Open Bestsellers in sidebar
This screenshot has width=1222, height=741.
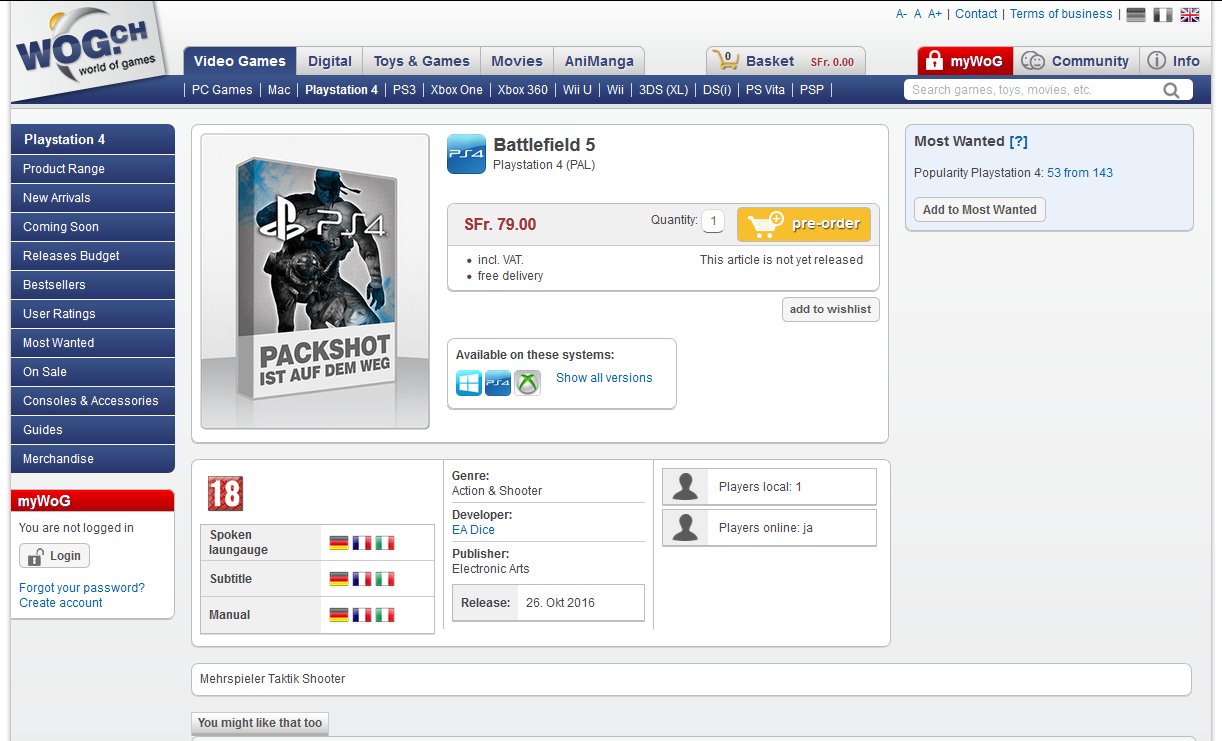[x=92, y=285]
